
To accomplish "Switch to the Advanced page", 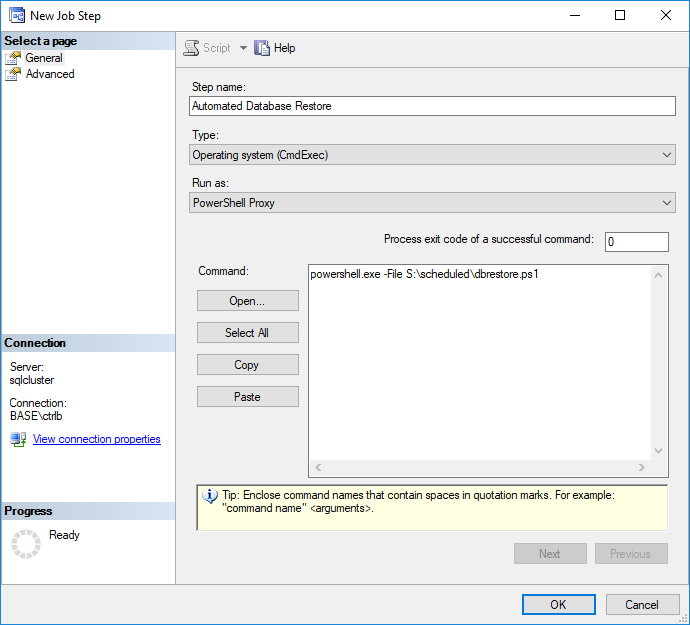I will pos(50,74).
